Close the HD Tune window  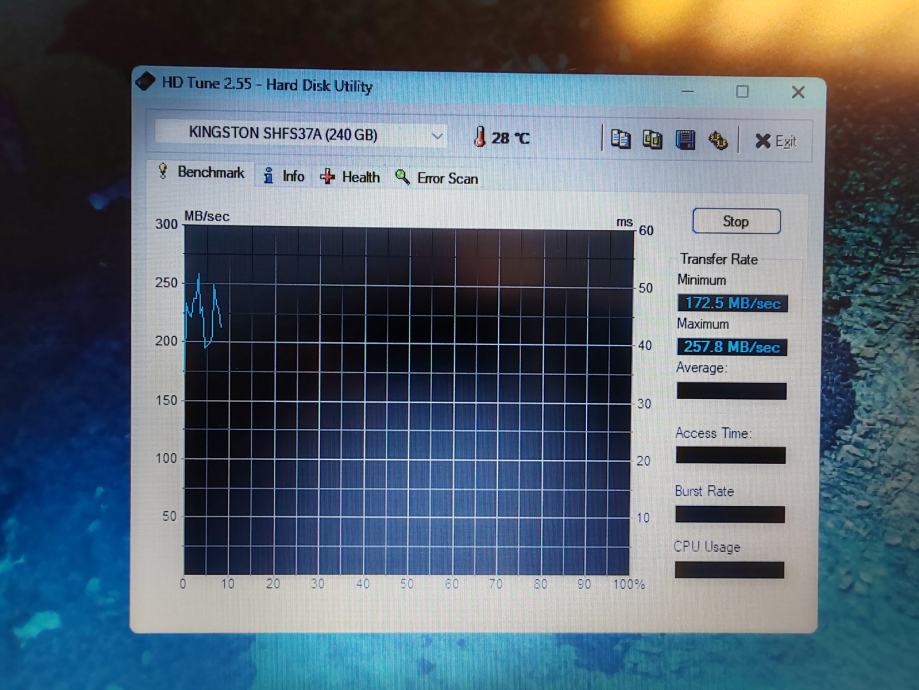[x=798, y=92]
